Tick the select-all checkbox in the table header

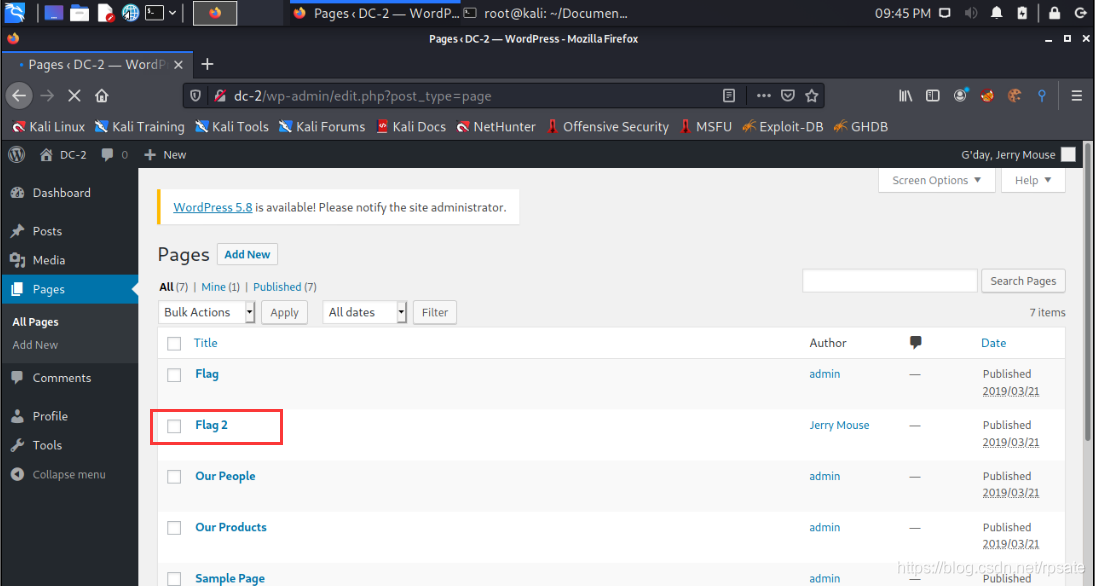pyautogui.click(x=174, y=343)
